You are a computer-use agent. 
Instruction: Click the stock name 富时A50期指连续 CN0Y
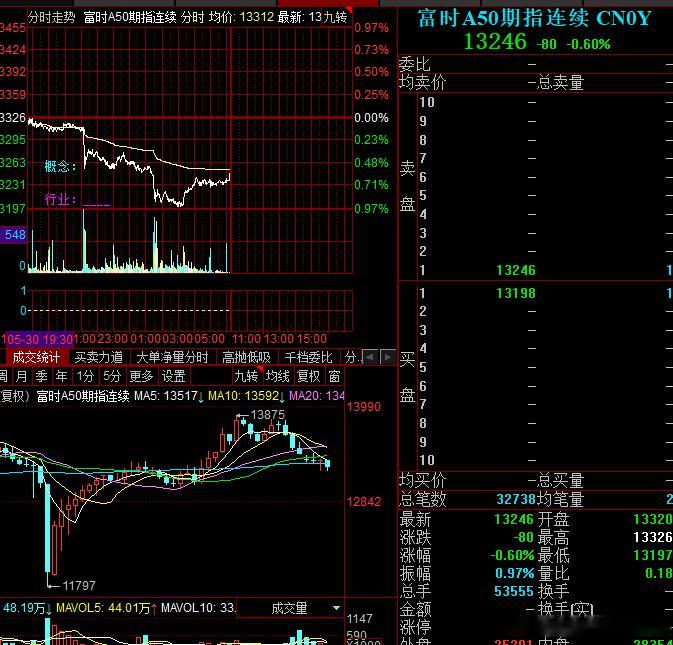[534, 18]
